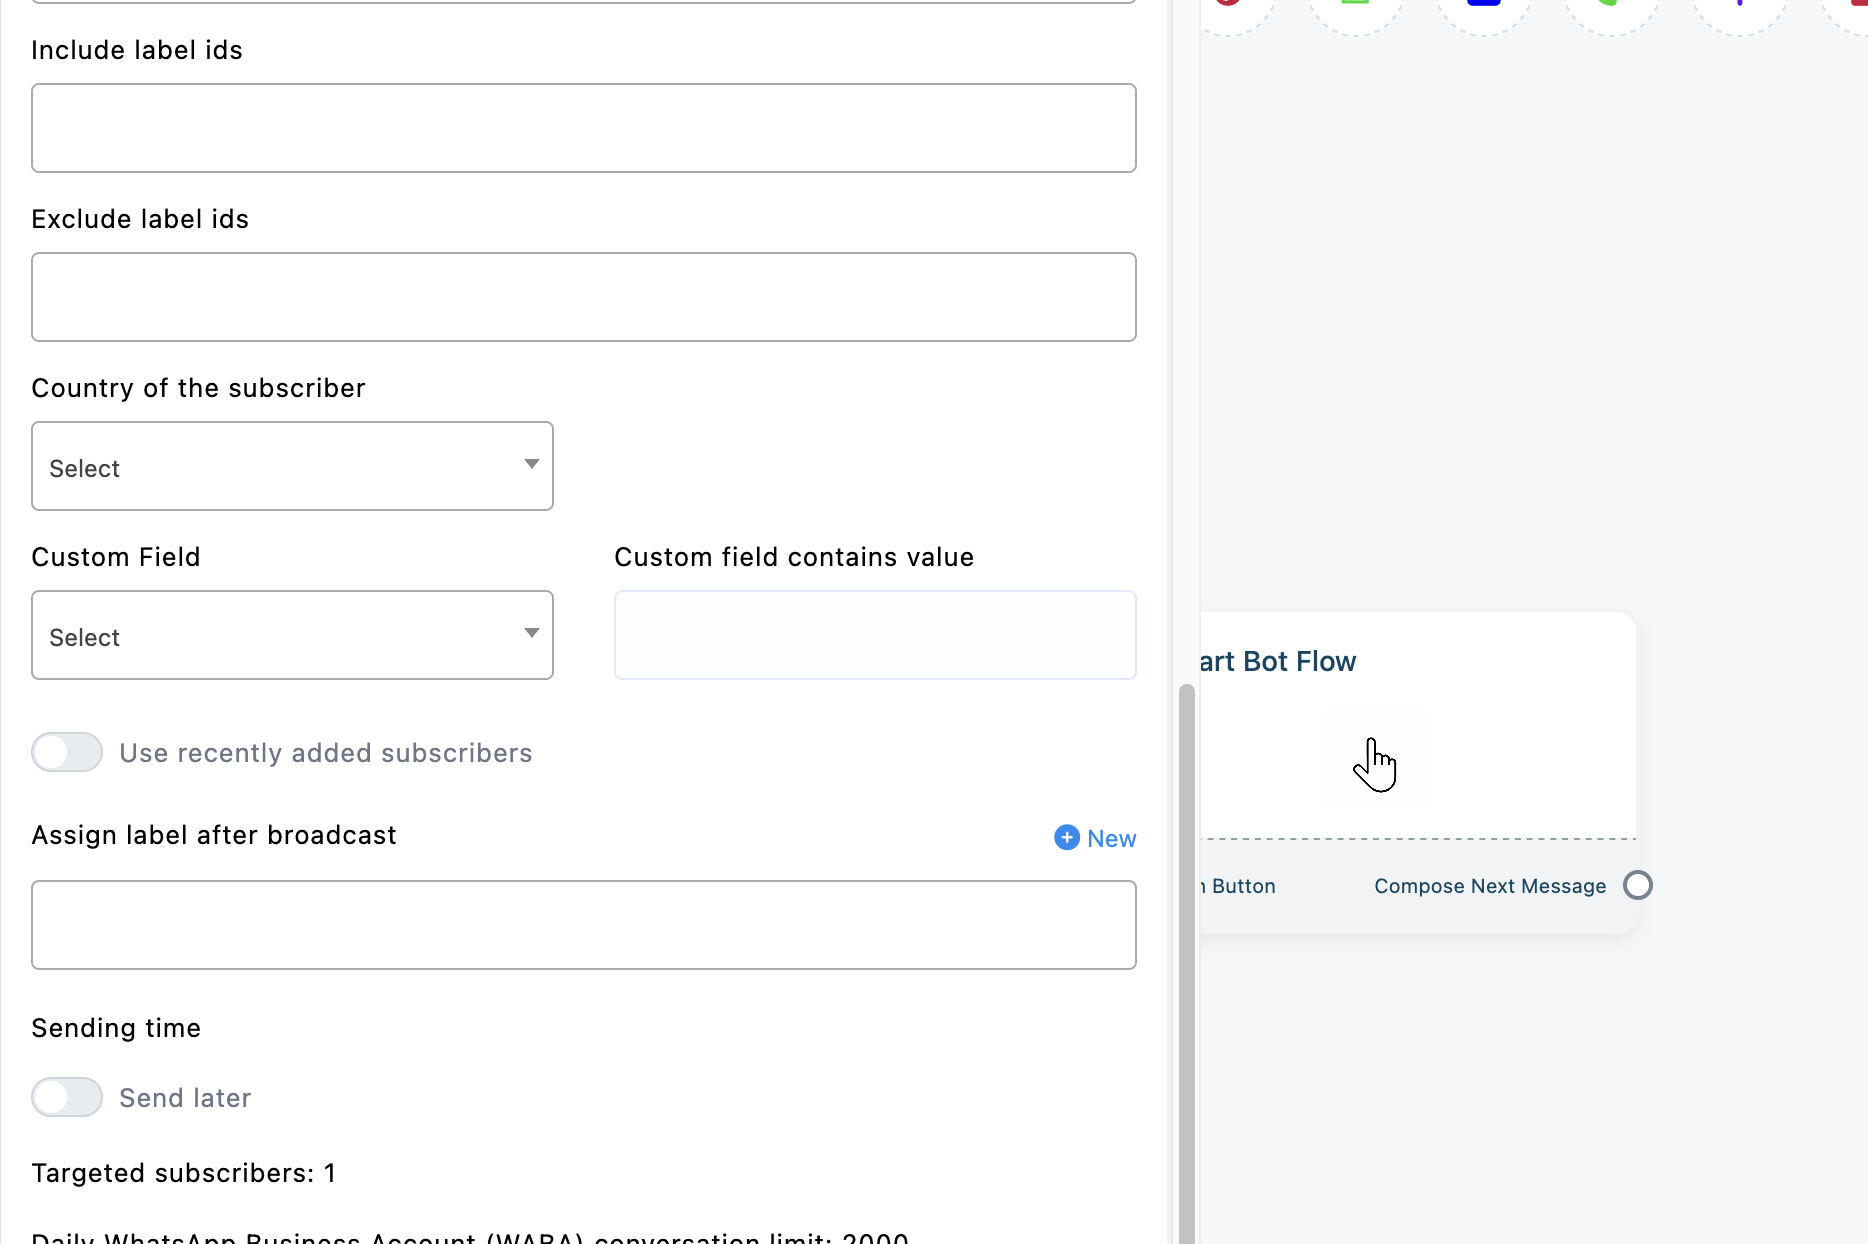Open the Country of the subscriber dropdown

[292, 466]
